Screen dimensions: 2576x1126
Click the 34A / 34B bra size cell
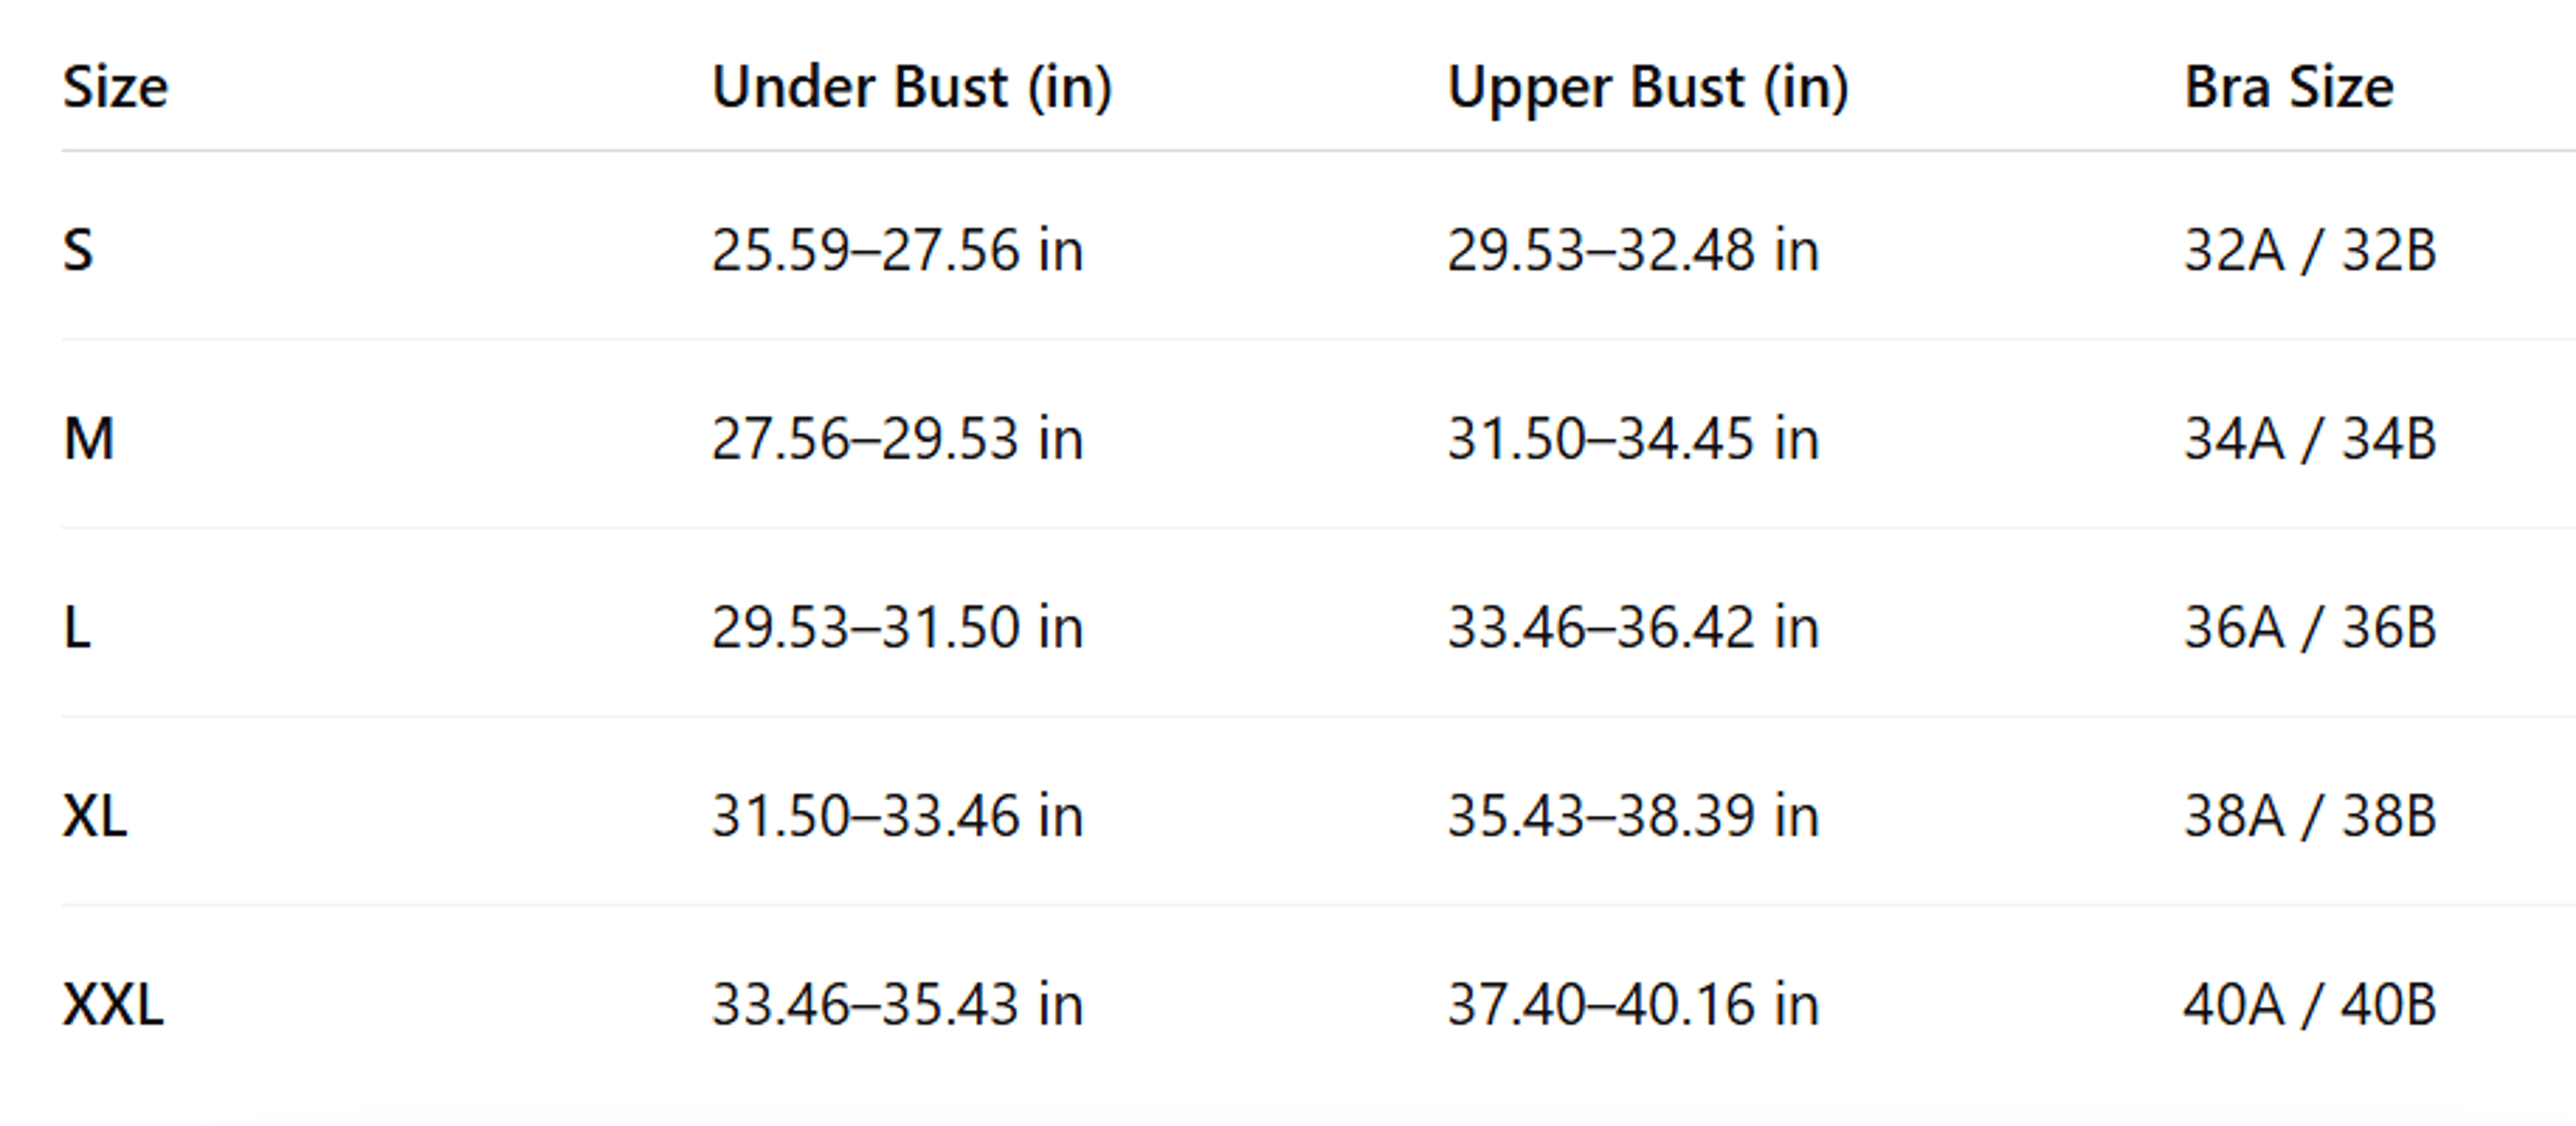point(2310,438)
